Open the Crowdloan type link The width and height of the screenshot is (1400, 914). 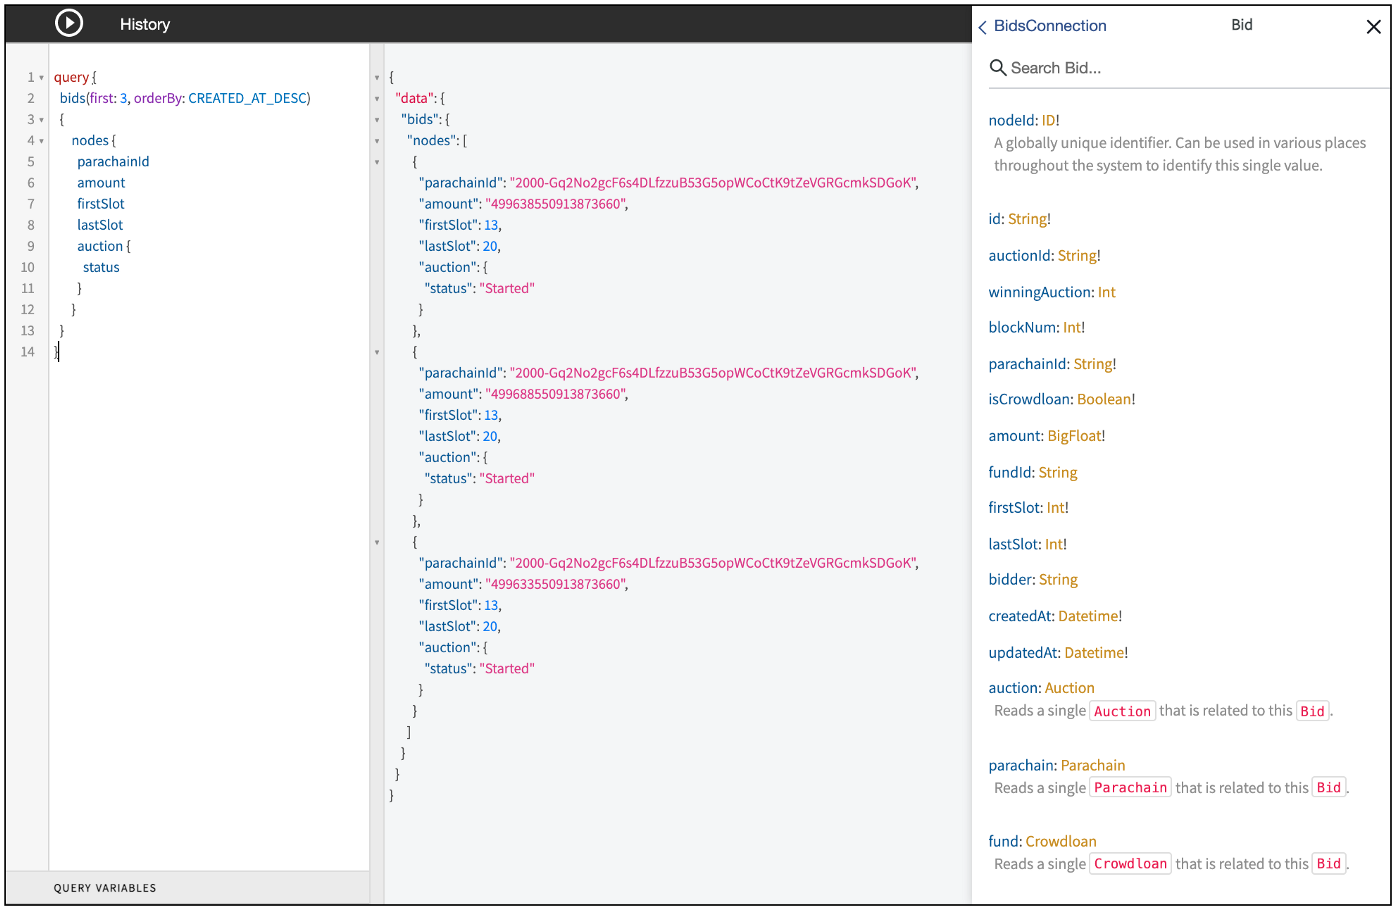click(1061, 841)
